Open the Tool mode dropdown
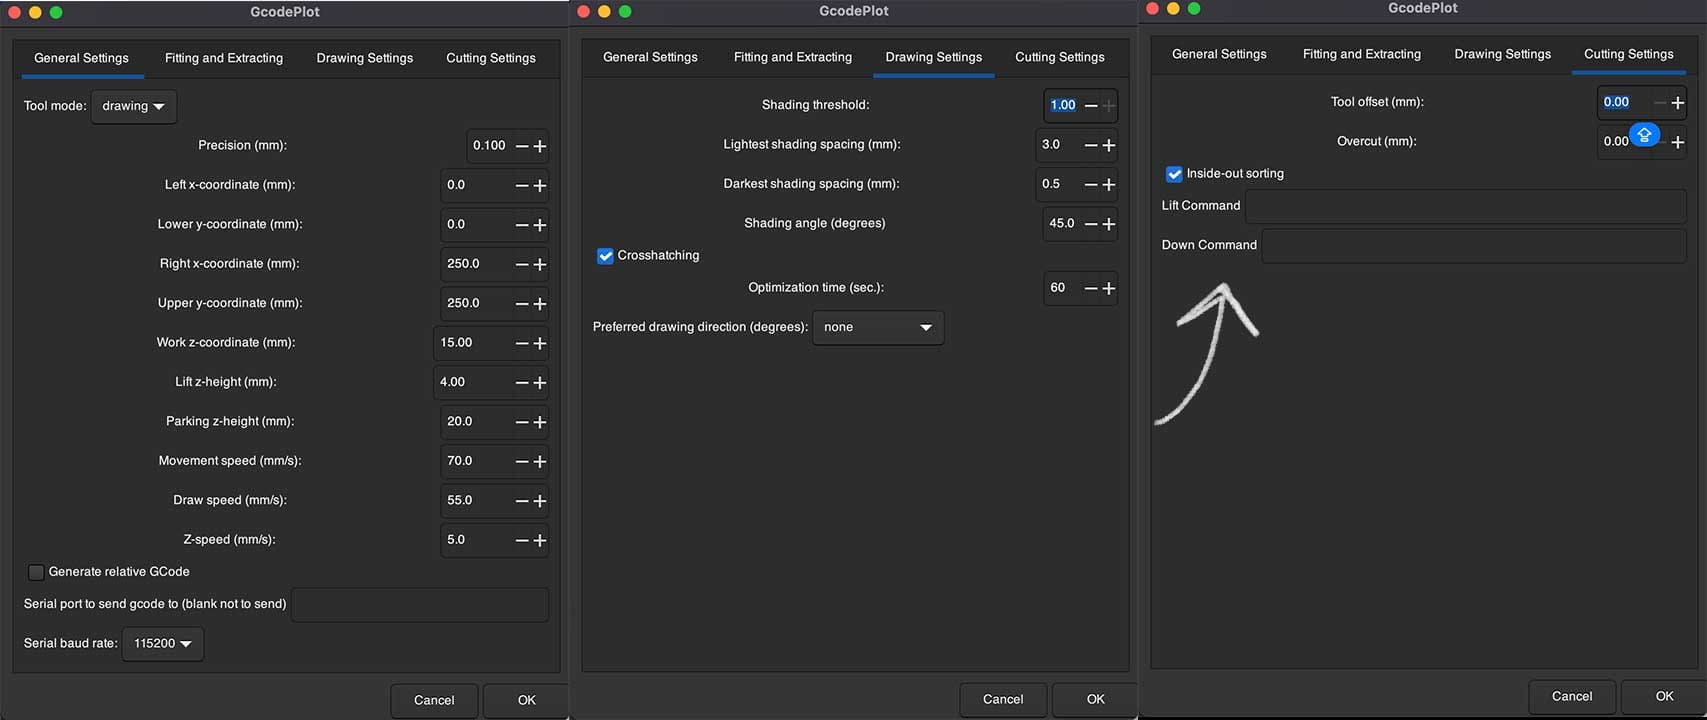Image resolution: width=1707 pixels, height=720 pixels. (134, 106)
